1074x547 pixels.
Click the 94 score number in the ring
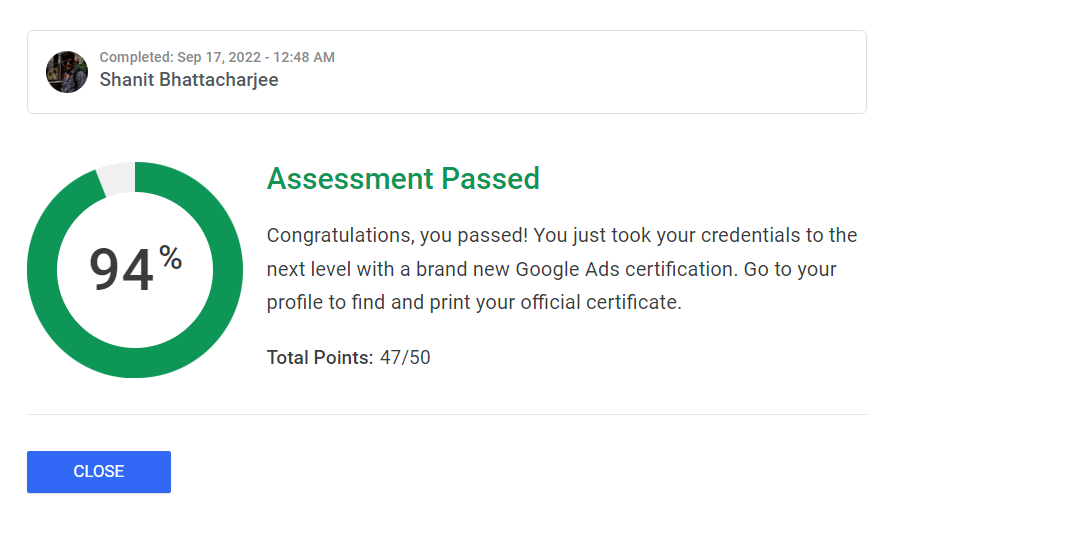click(x=121, y=270)
